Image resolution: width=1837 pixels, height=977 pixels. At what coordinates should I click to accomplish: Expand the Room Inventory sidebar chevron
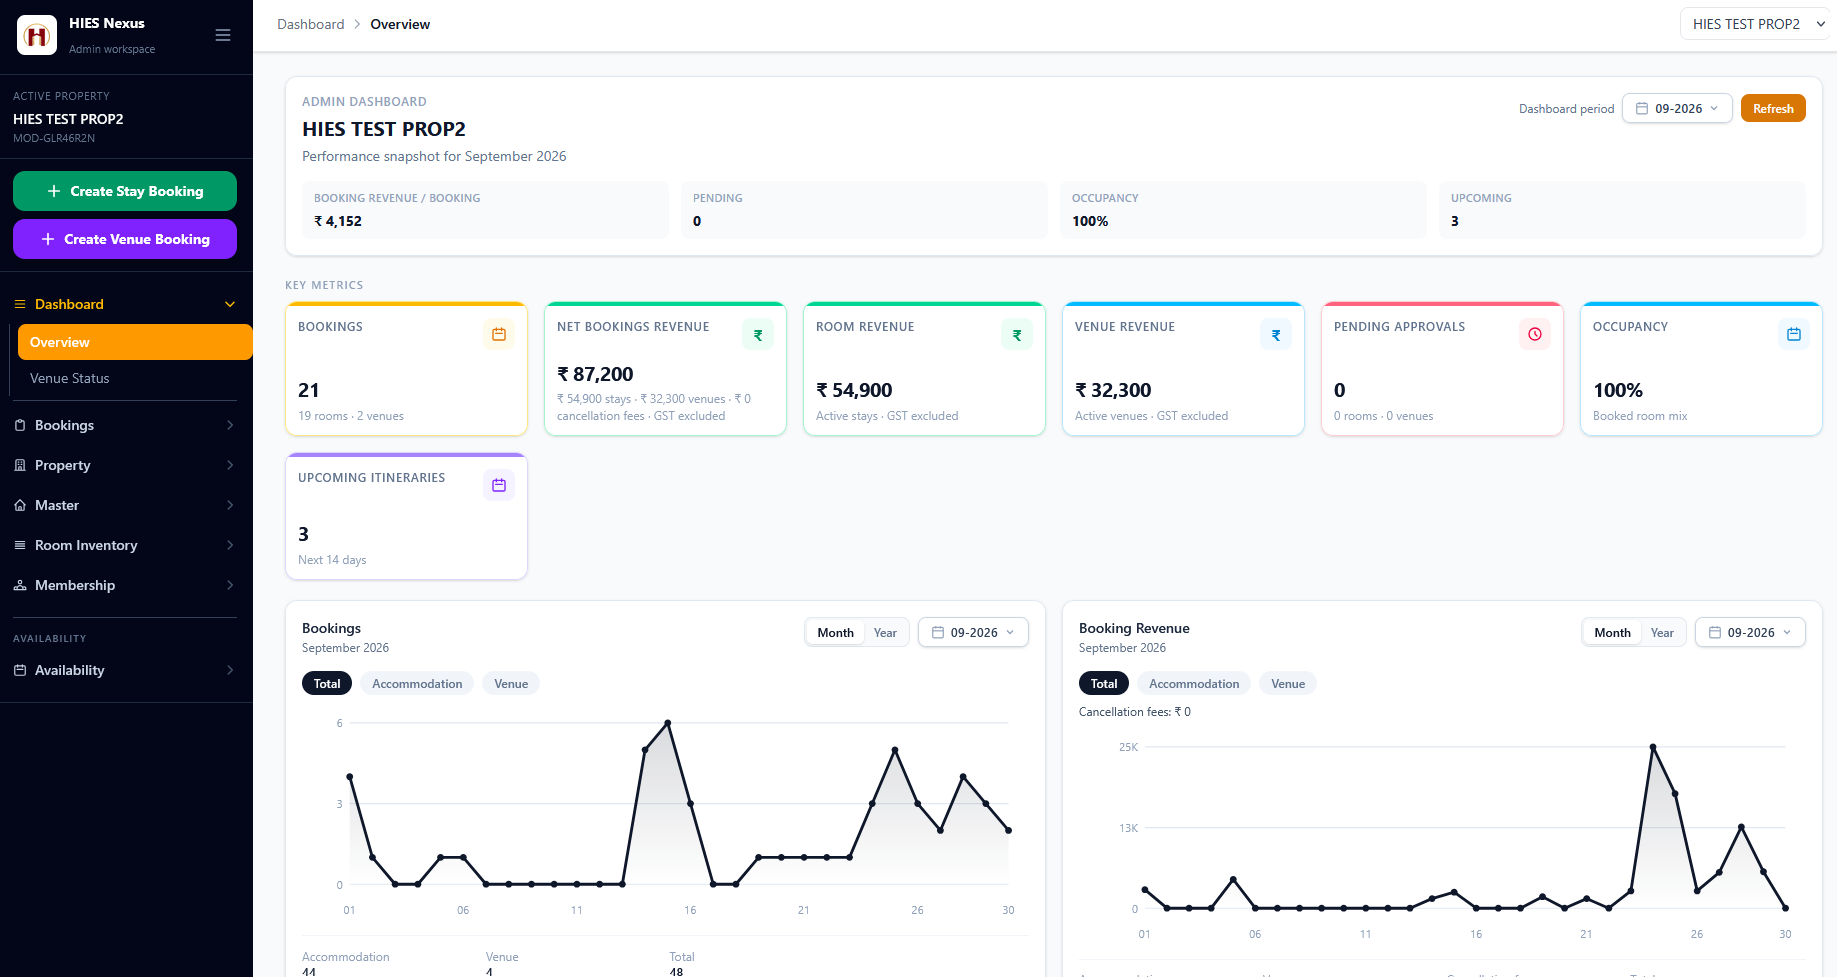coord(230,545)
